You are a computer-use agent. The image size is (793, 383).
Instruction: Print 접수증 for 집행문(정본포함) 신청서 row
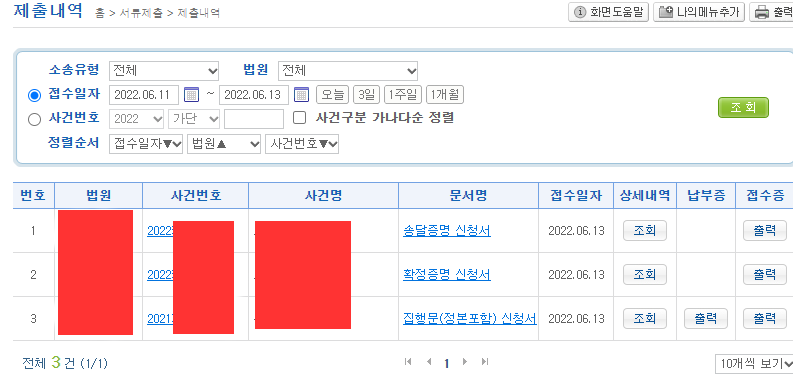point(765,318)
